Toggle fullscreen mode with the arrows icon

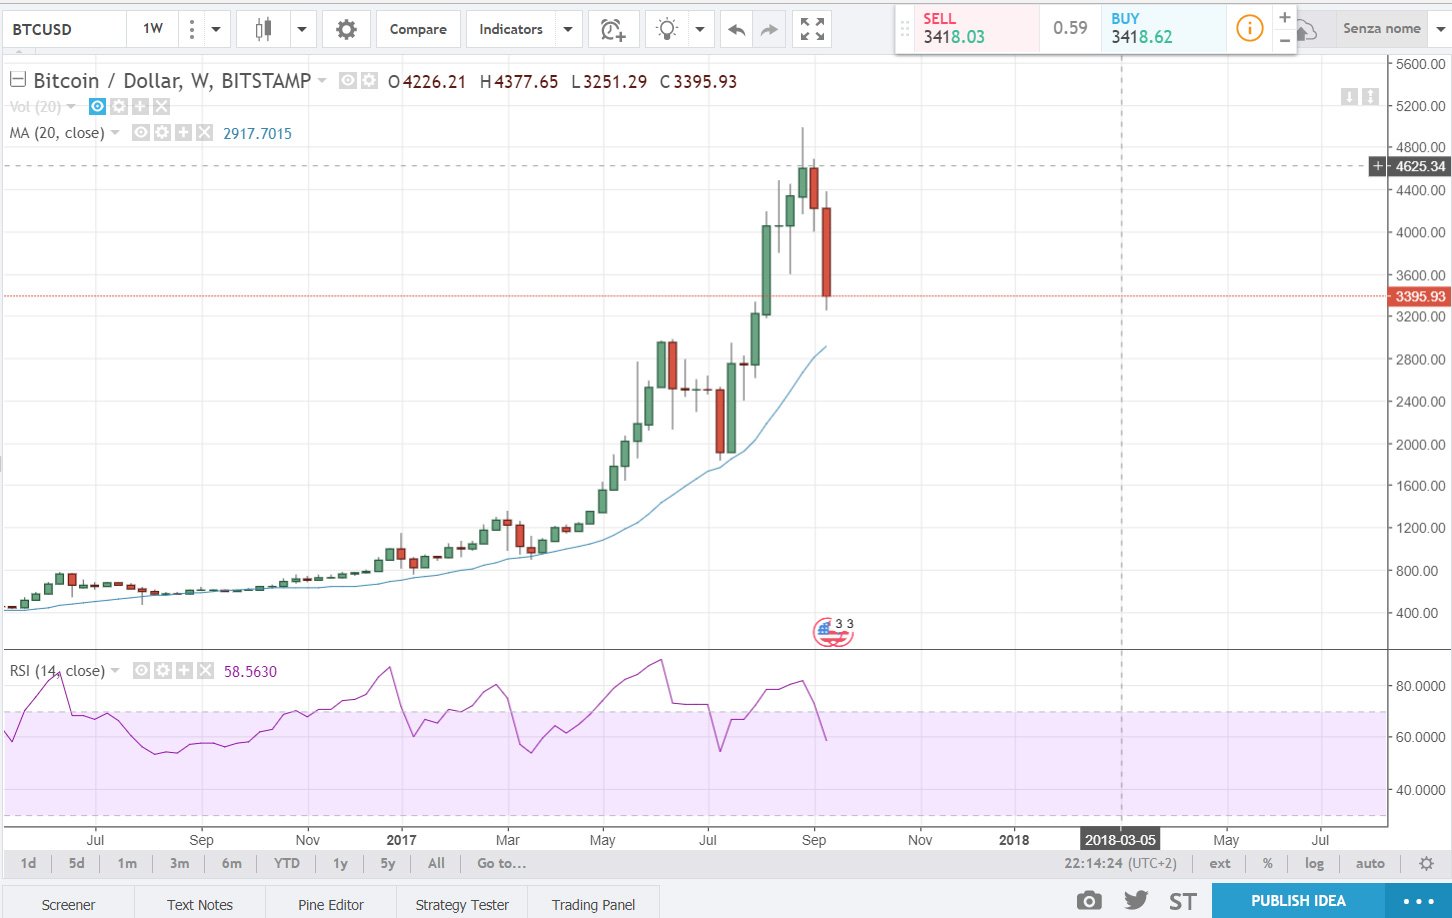812,30
